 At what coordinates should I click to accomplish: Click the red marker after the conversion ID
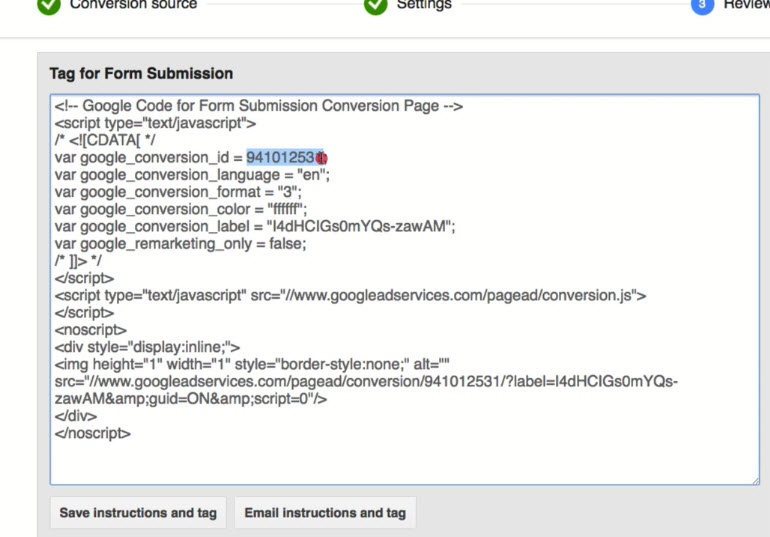coord(321,158)
